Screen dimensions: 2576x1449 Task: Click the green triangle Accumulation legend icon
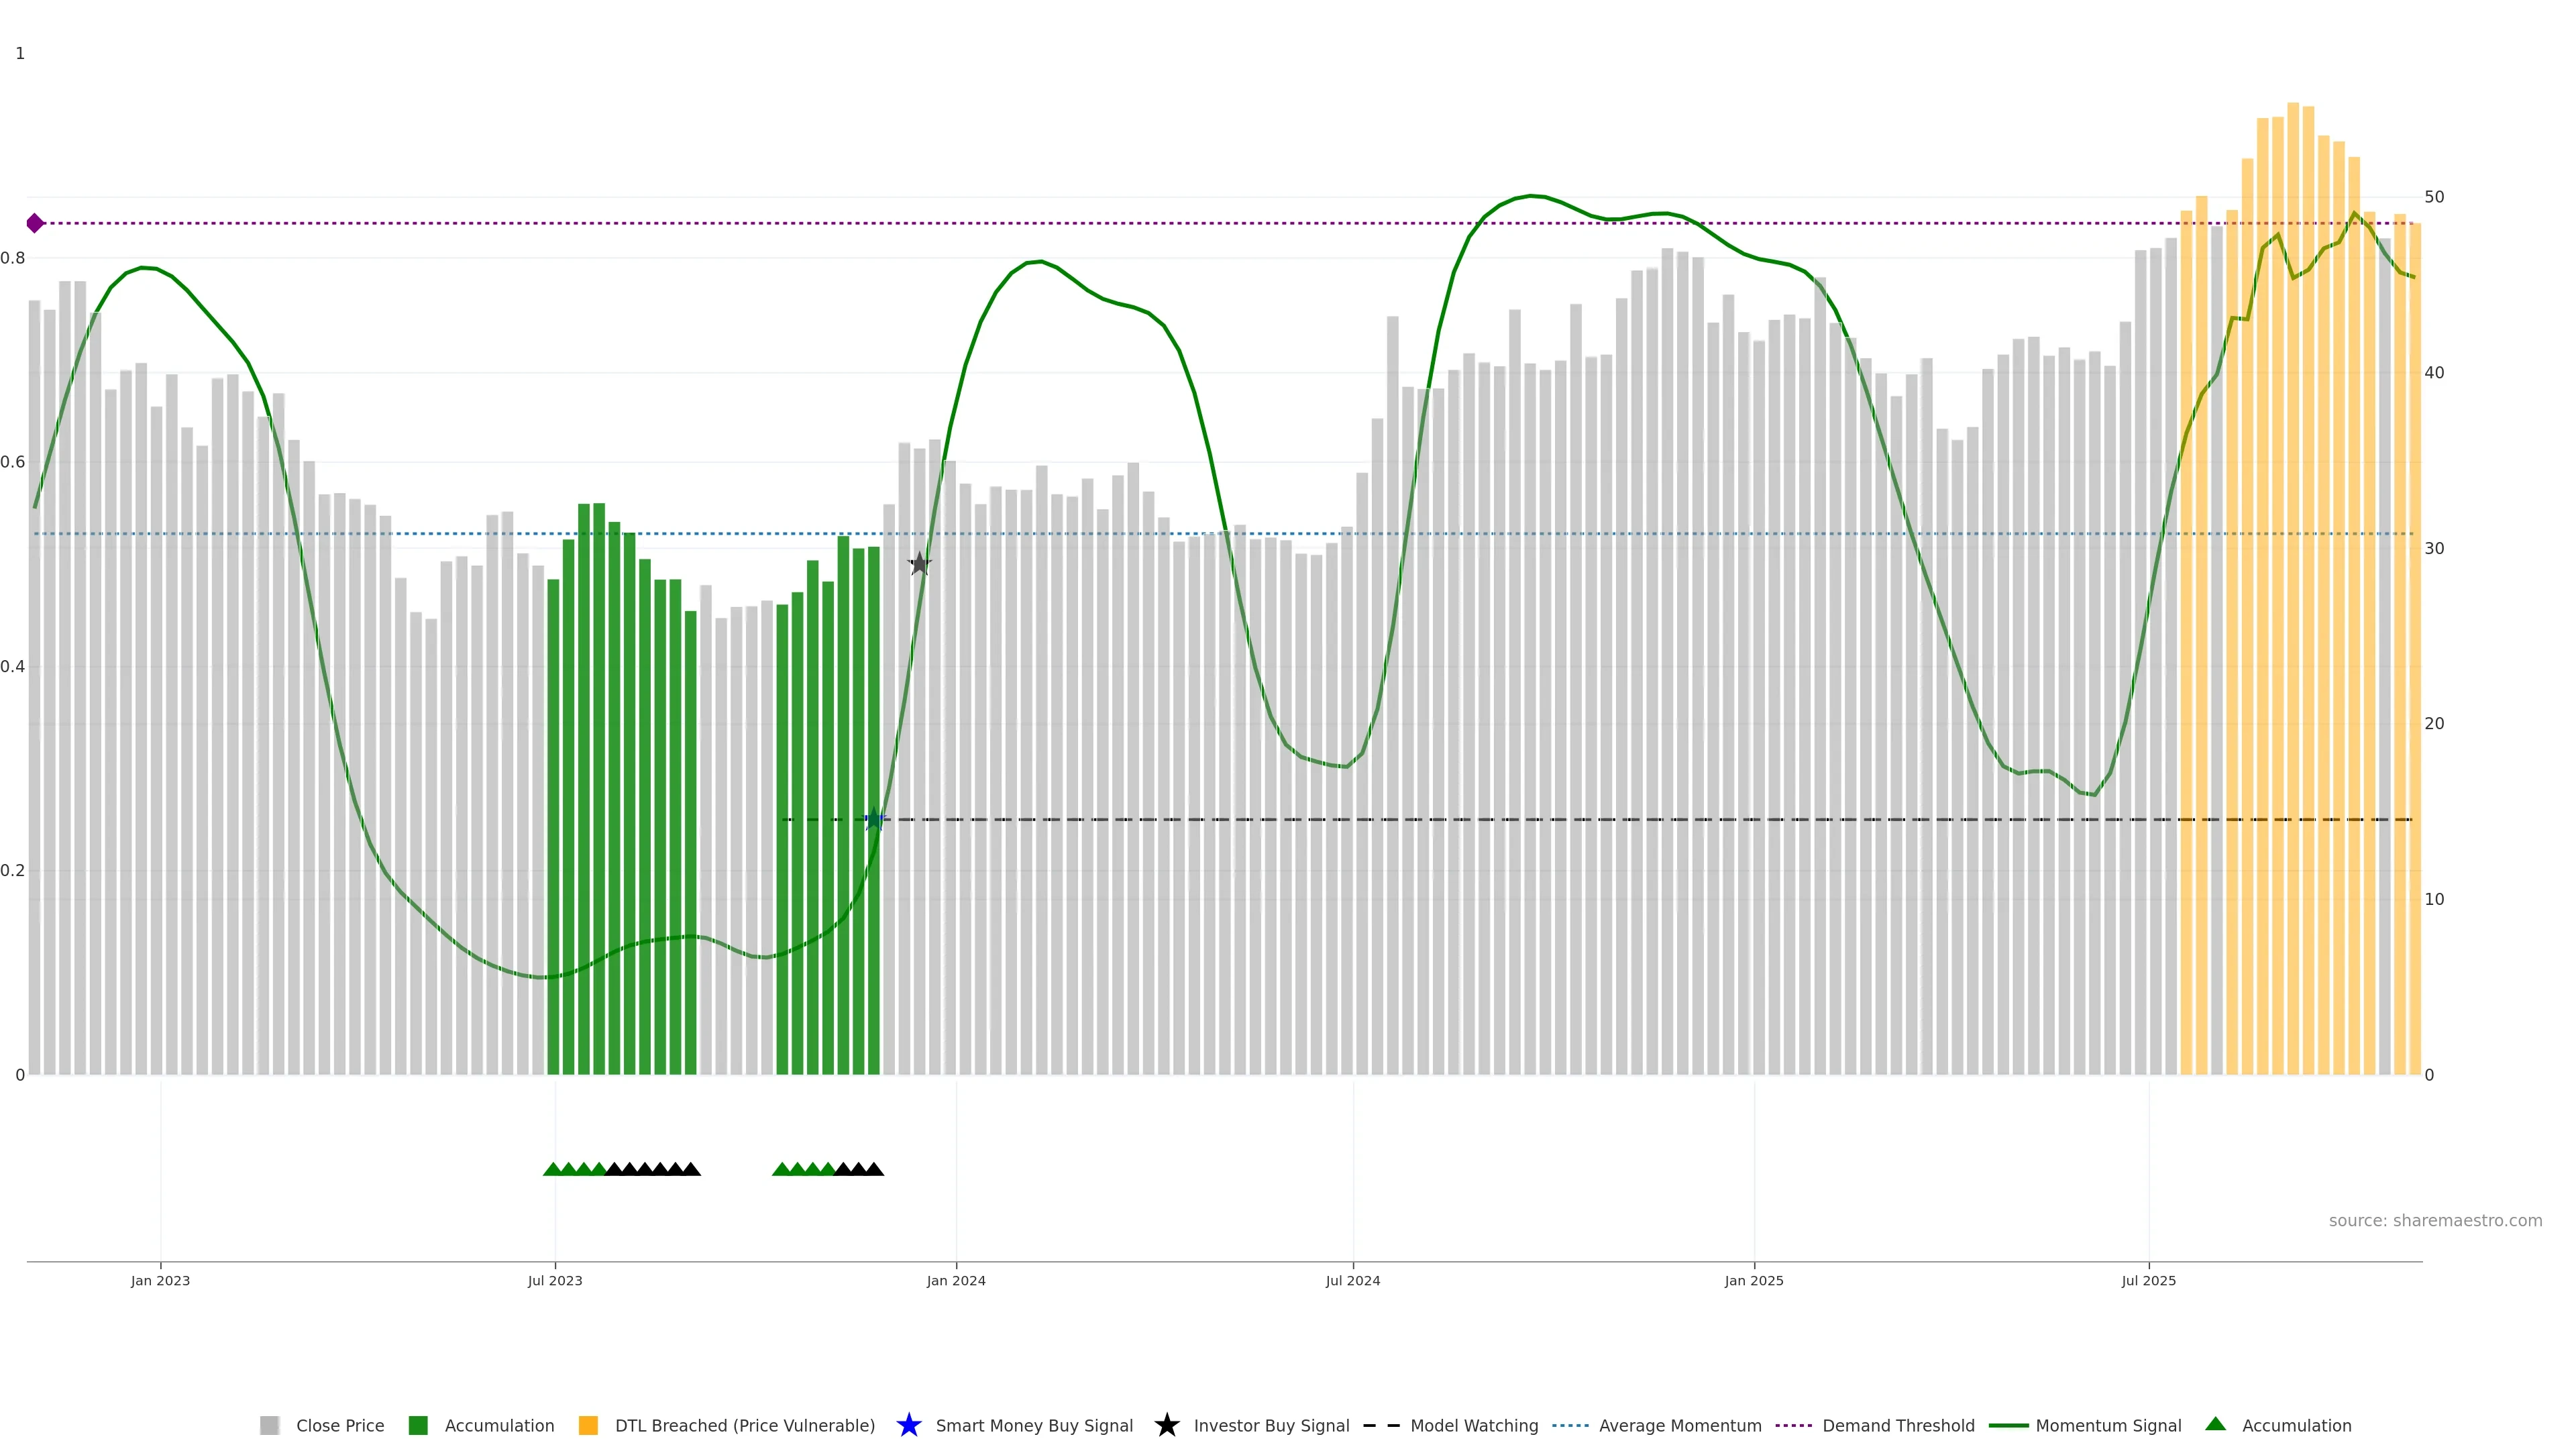(2215, 1424)
